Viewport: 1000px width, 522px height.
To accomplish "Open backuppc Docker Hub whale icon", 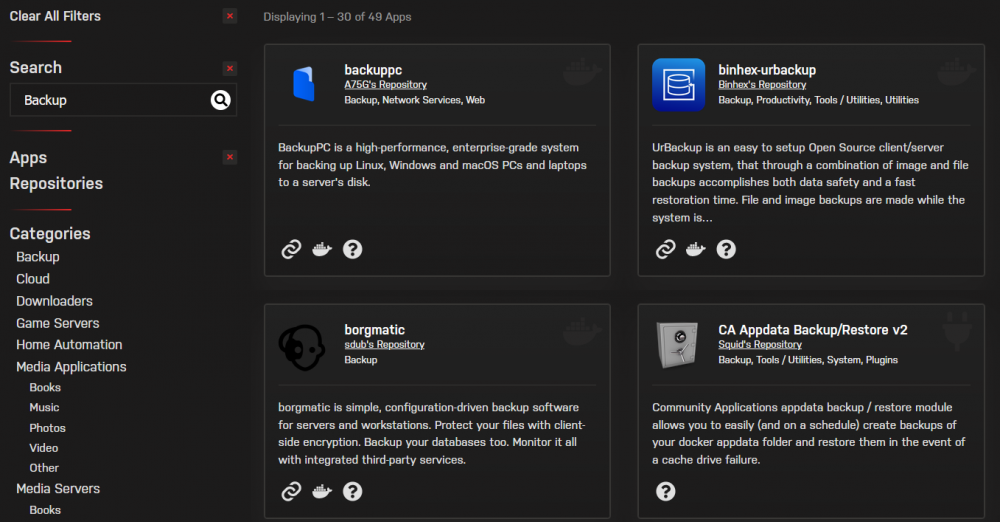I will 322,249.
